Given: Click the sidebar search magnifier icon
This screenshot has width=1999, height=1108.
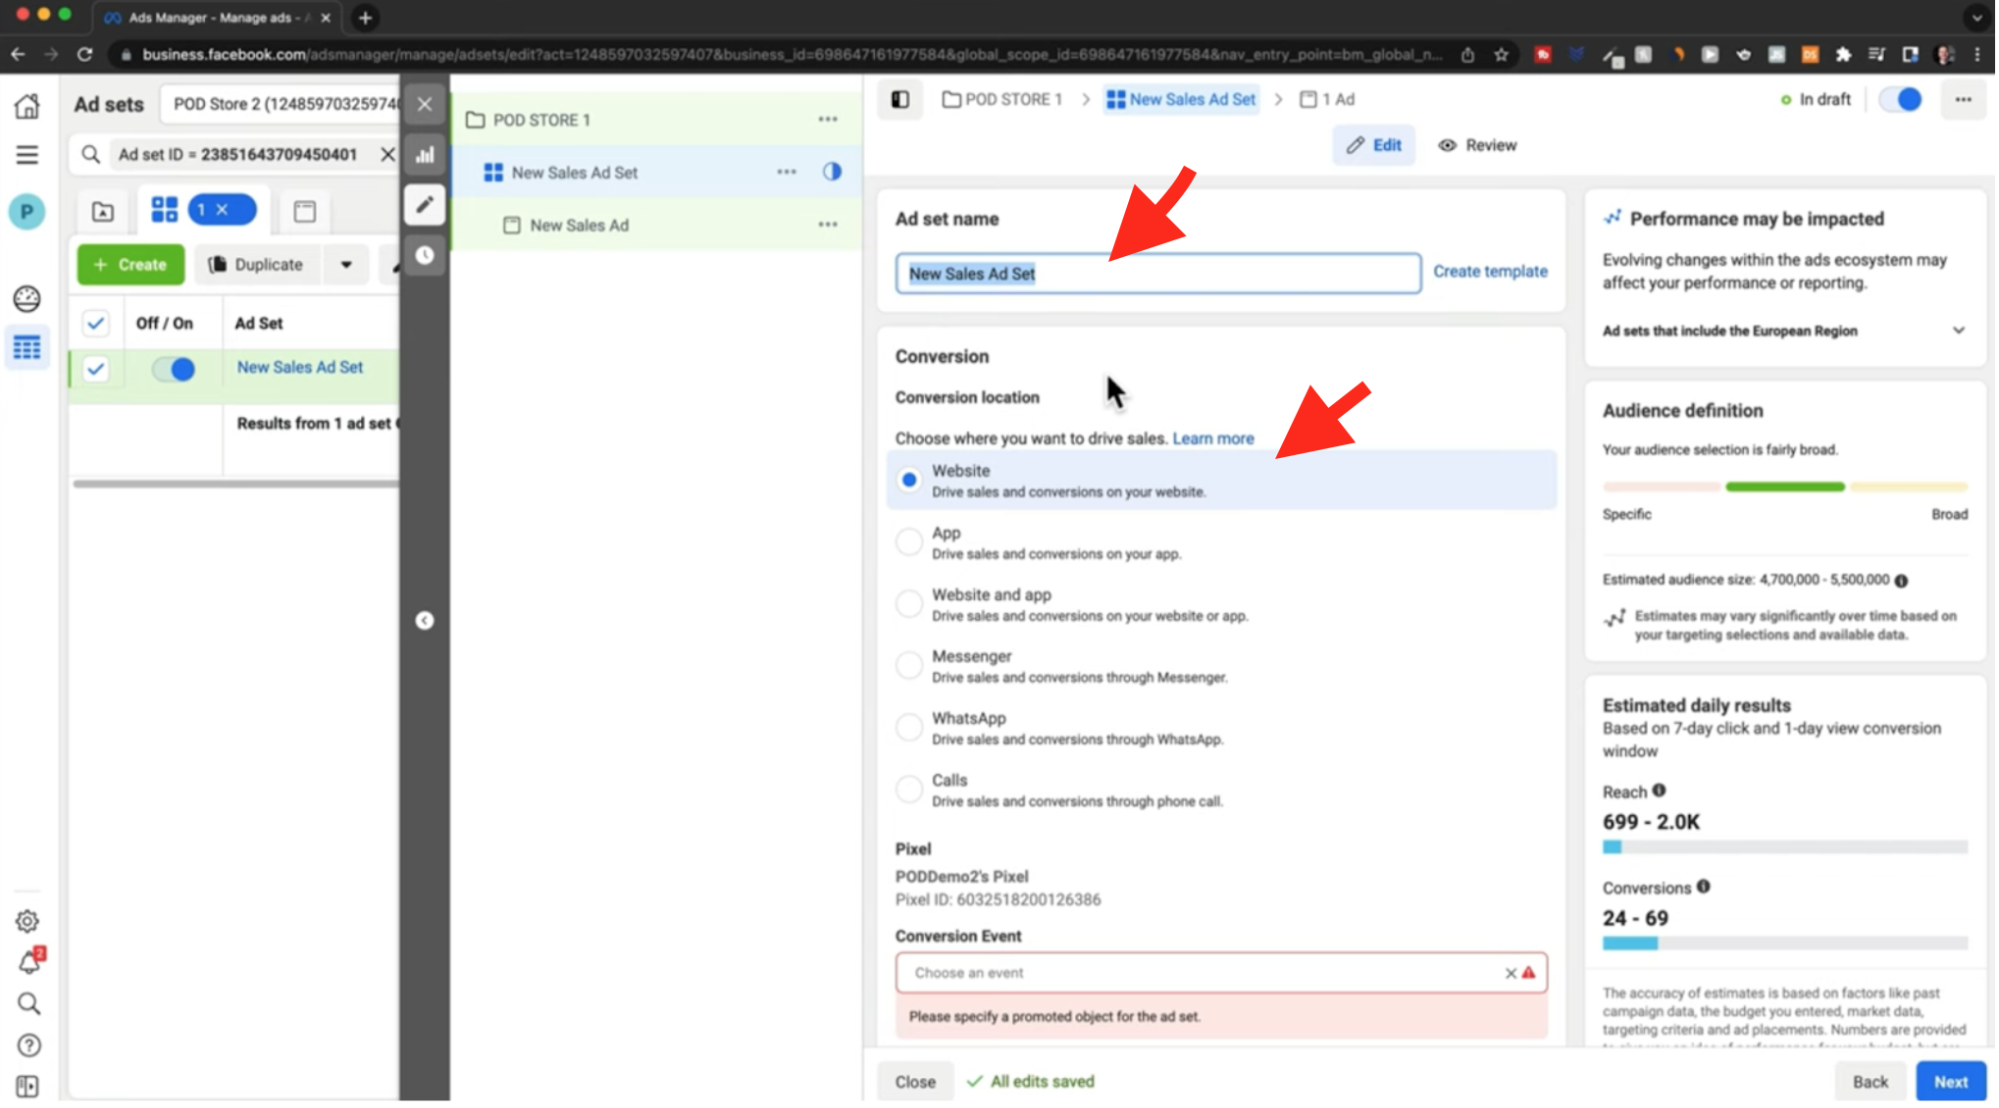Looking at the screenshot, I should tap(28, 1003).
